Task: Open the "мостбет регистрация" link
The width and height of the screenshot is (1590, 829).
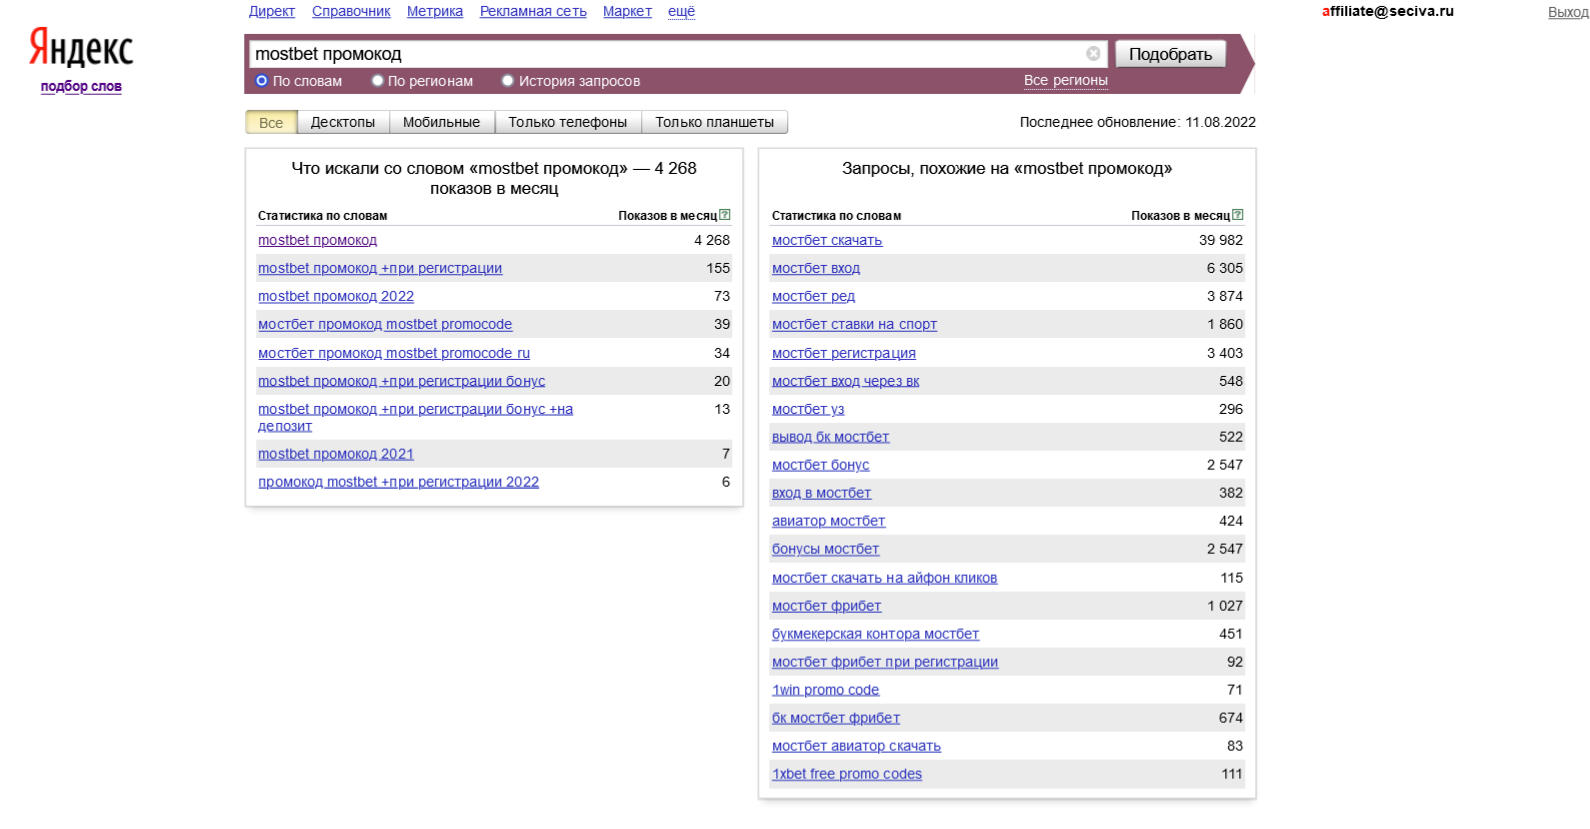Action: [844, 353]
